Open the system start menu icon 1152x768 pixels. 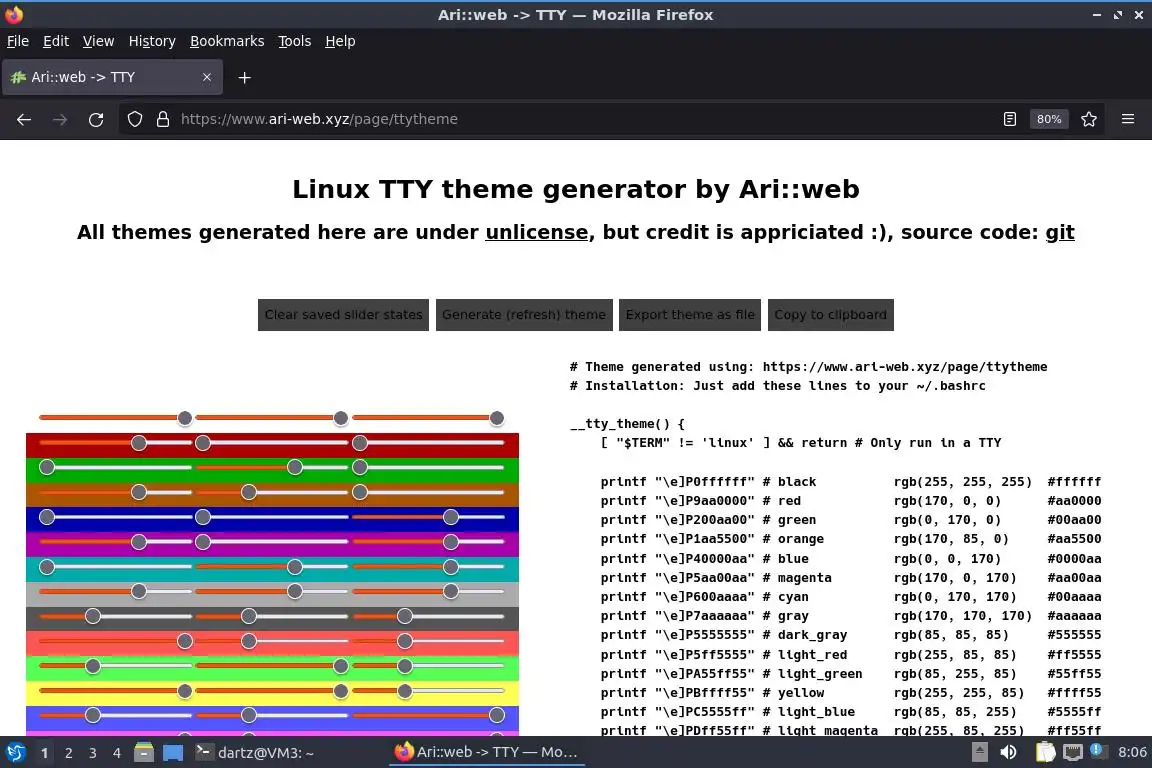pos(15,753)
